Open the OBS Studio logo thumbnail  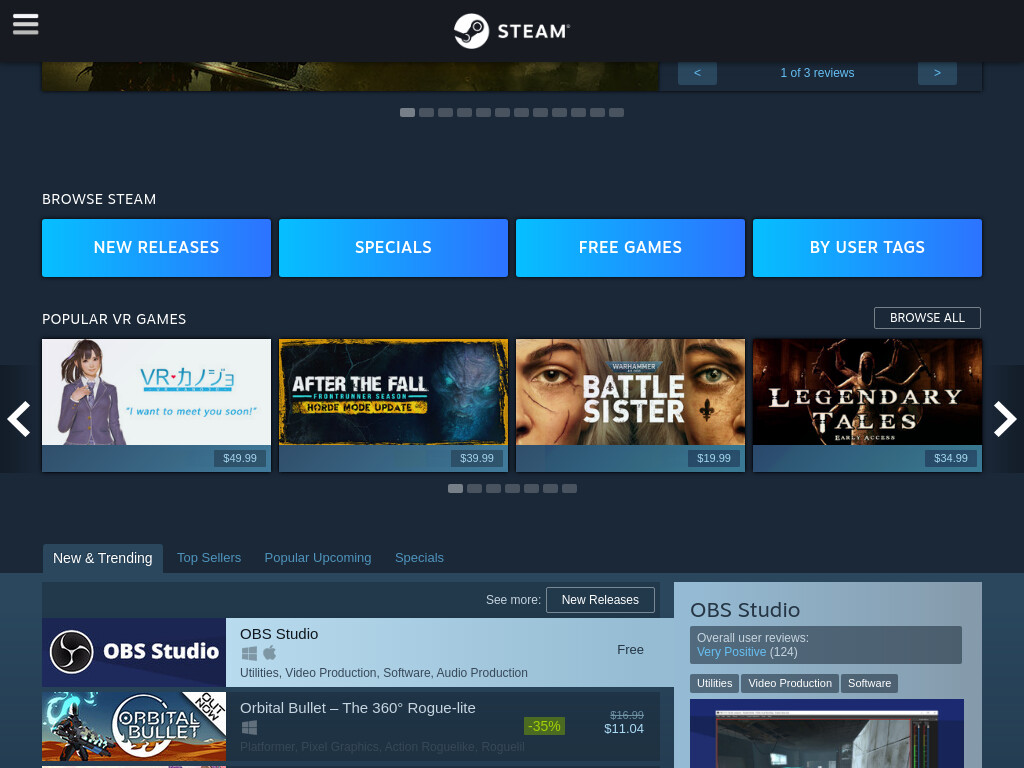coord(134,652)
